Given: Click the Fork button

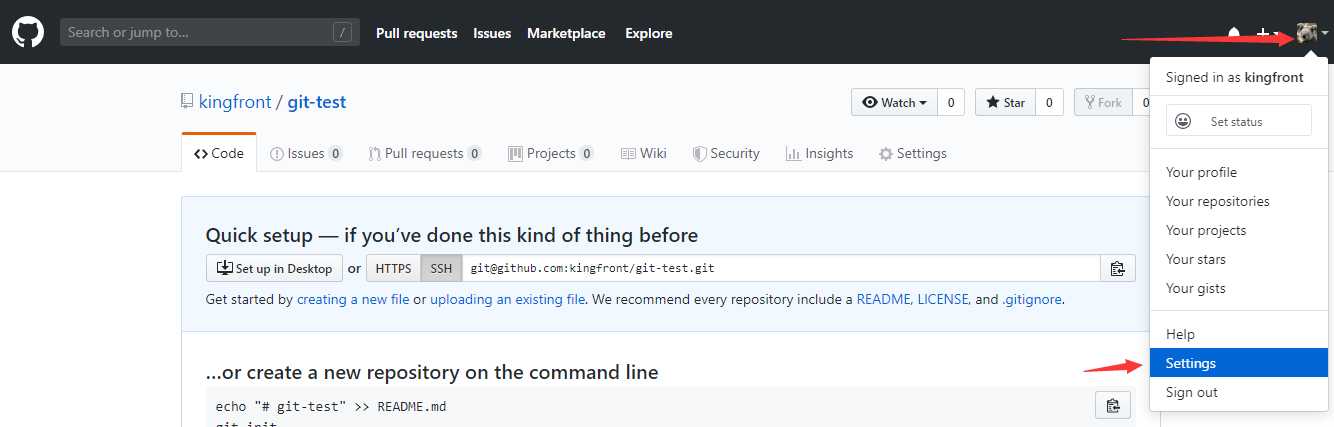Looking at the screenshot, I should click(1103, 102).
